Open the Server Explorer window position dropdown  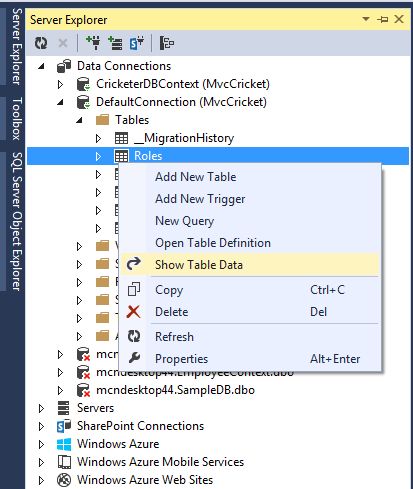[366, 19]
